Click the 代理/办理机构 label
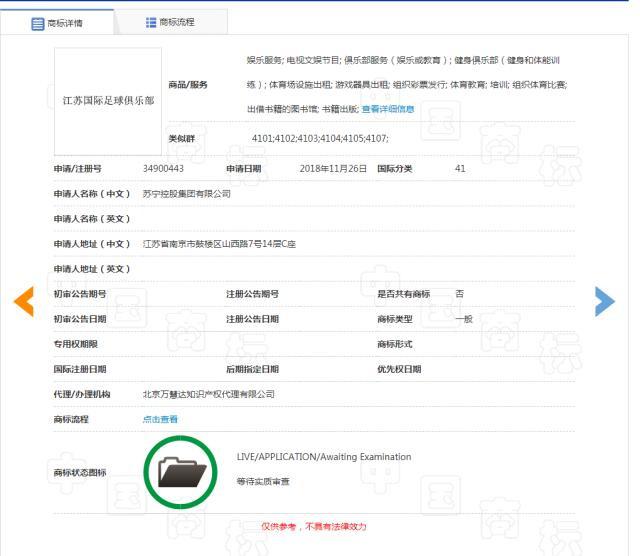Screen dimensions: 640x556 [82, 394]
